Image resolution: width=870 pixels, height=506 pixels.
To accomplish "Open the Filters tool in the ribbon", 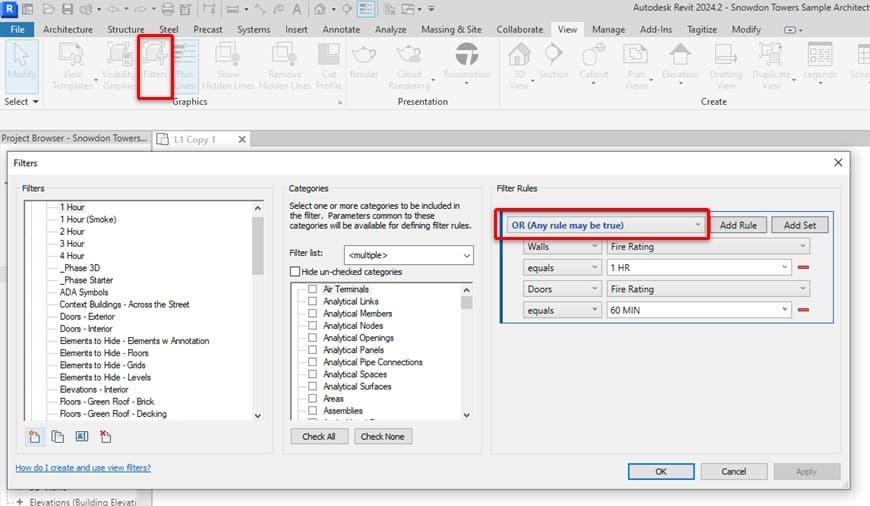I will click(155, 67).
